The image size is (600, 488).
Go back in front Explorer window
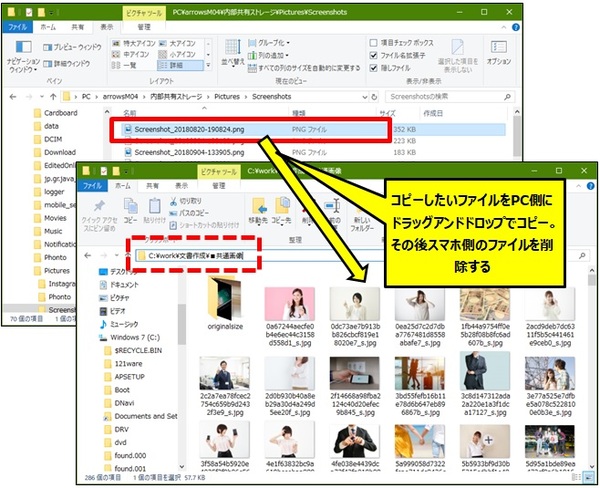click(x=88, y=255)
